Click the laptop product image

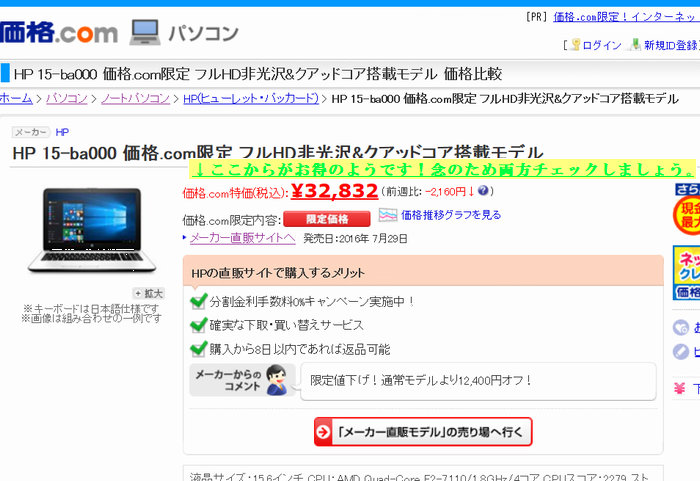(92, 230)
